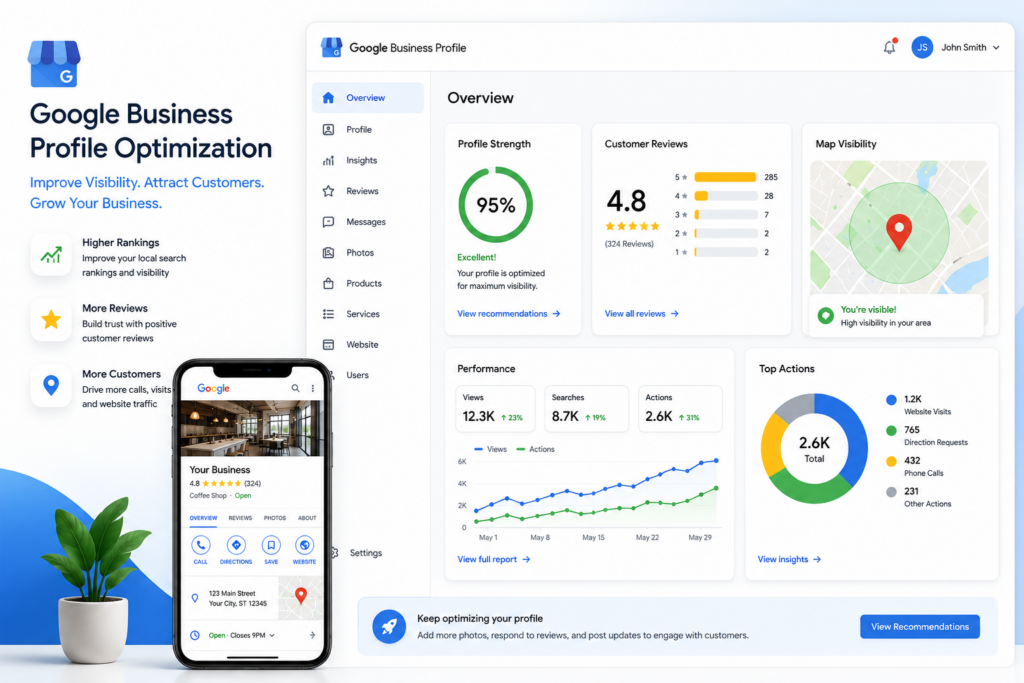Click the Searches 8.7K stat card
The height and width of the screenshot is (683, 1024).
point(586,409)
